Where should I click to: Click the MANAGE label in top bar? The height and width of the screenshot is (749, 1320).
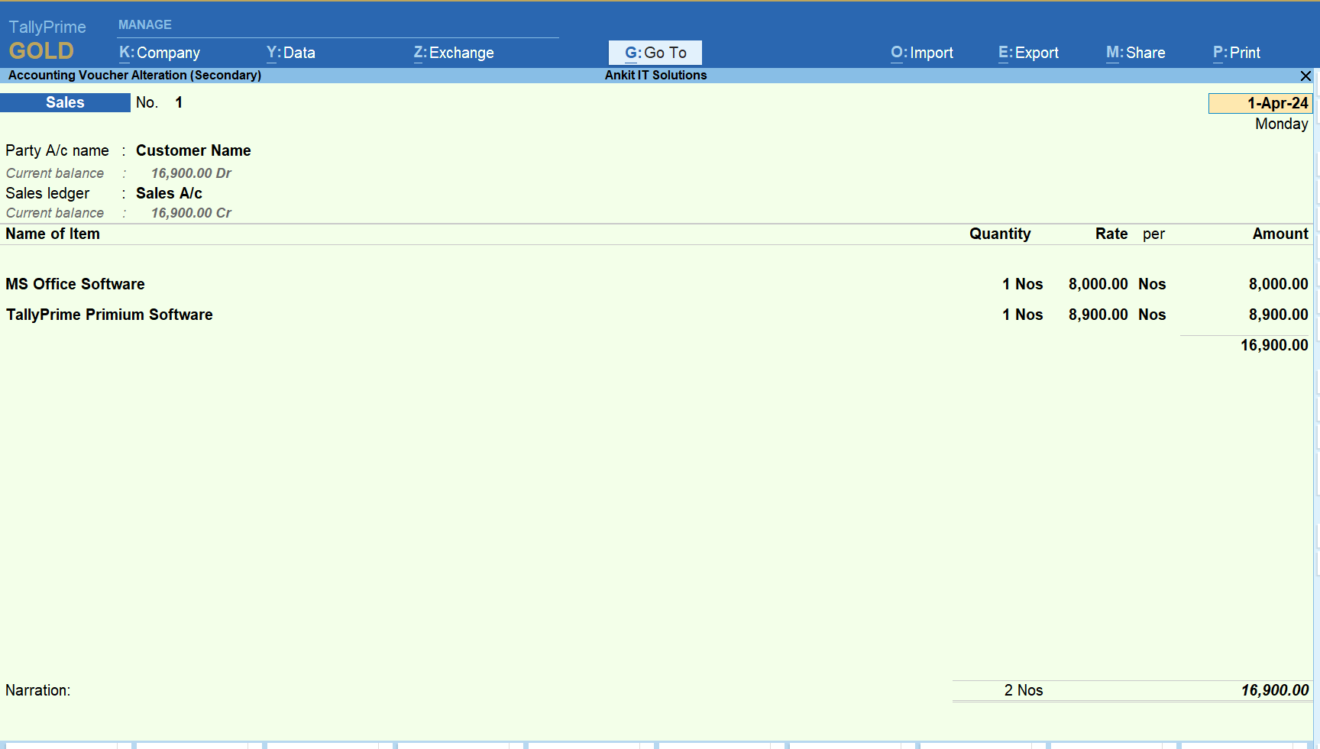pyautogui.click(x=145, y=25)
